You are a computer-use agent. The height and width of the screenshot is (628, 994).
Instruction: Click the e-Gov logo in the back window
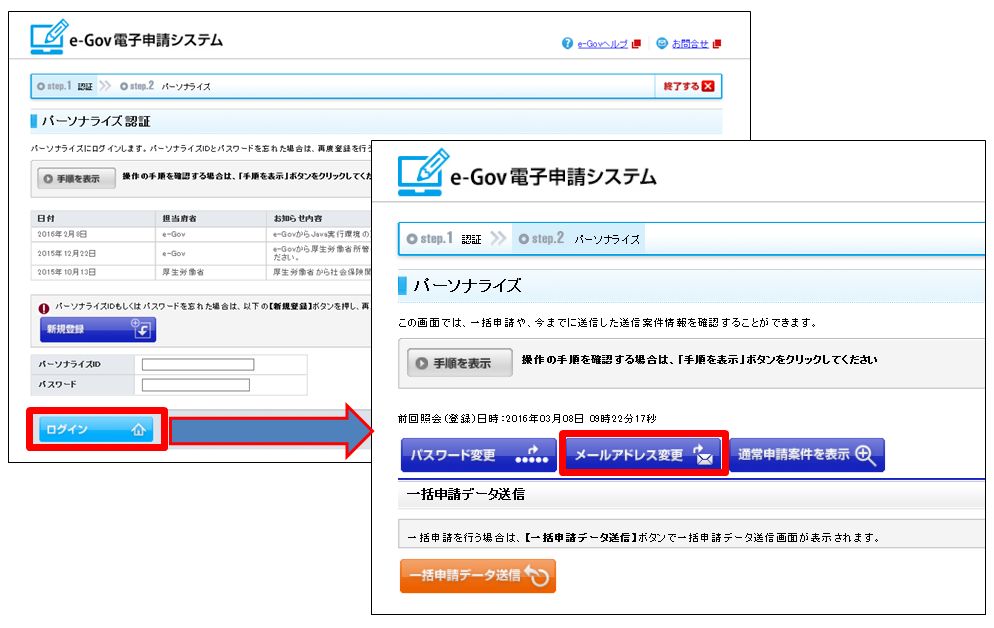click(x=126, y=37)
